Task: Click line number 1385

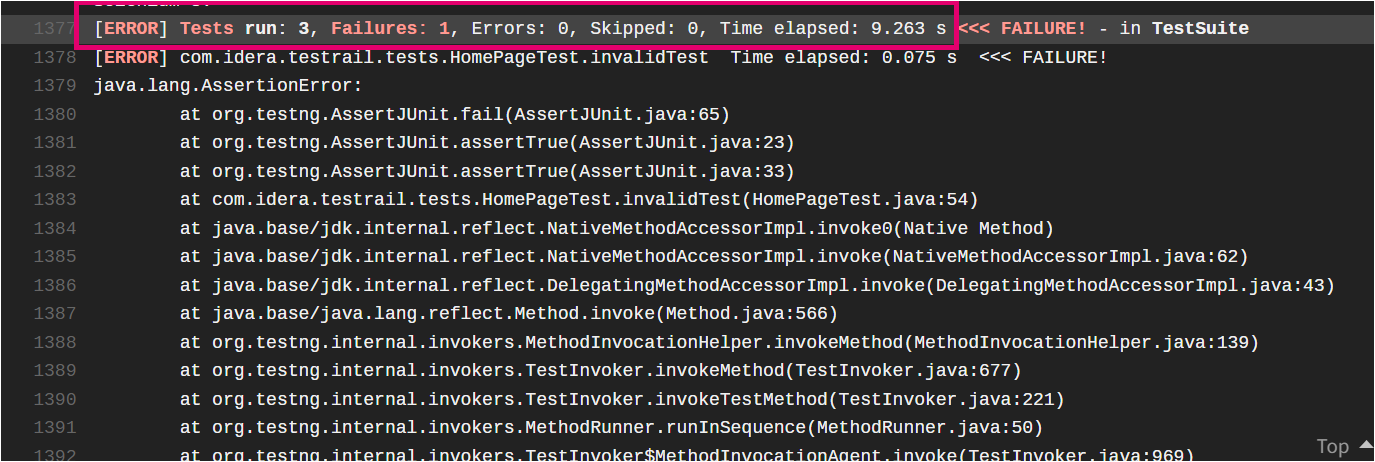Action: pos(54,257)
